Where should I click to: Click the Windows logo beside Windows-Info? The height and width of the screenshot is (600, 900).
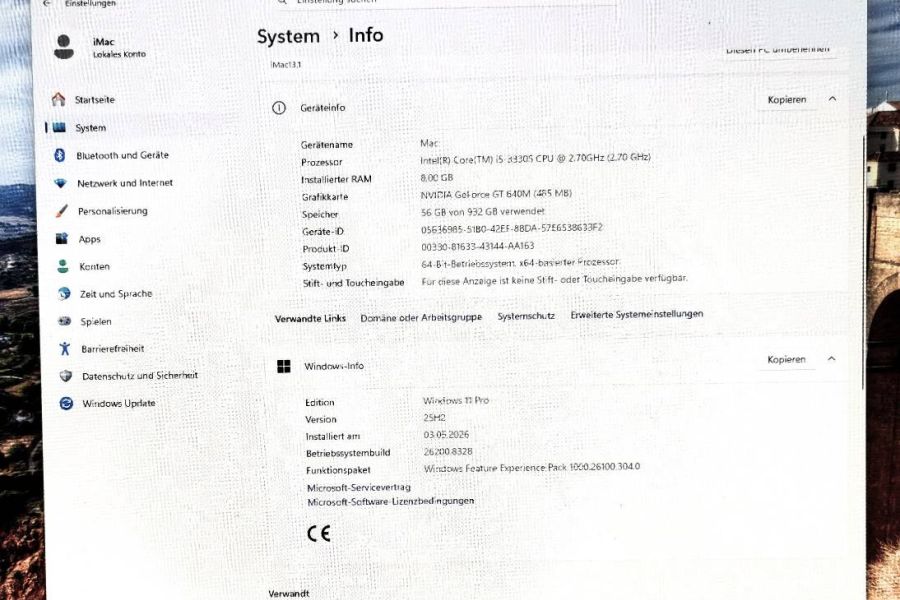click(x=284, y=366)
